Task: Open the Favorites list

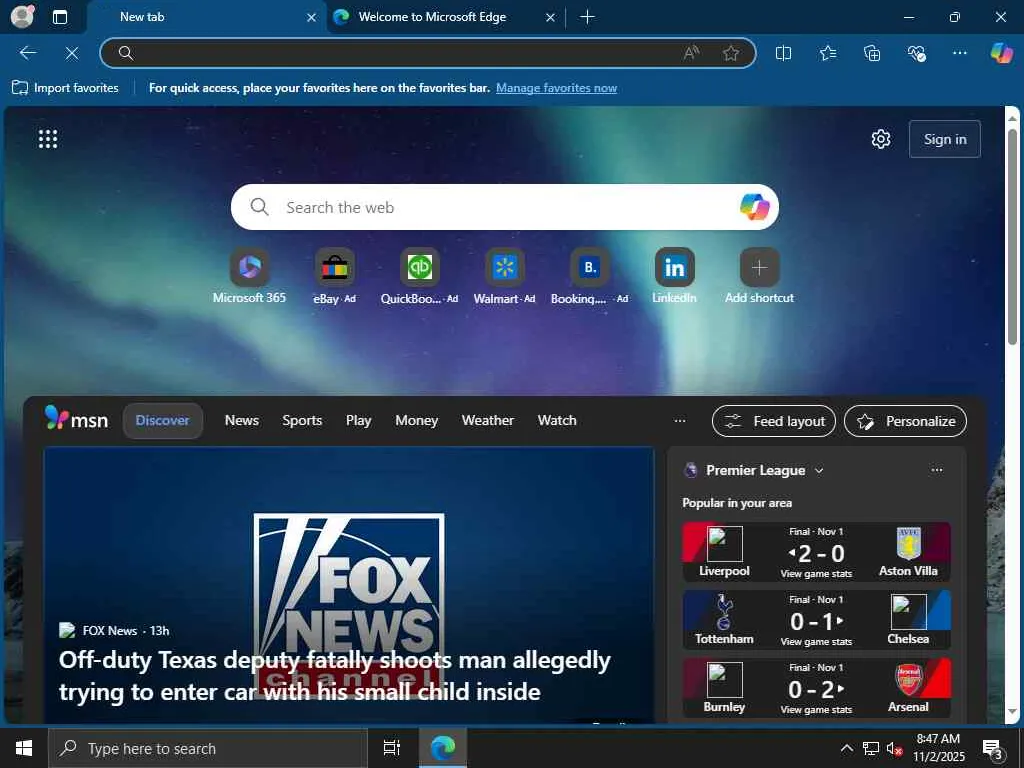Action: pos(827,53)
